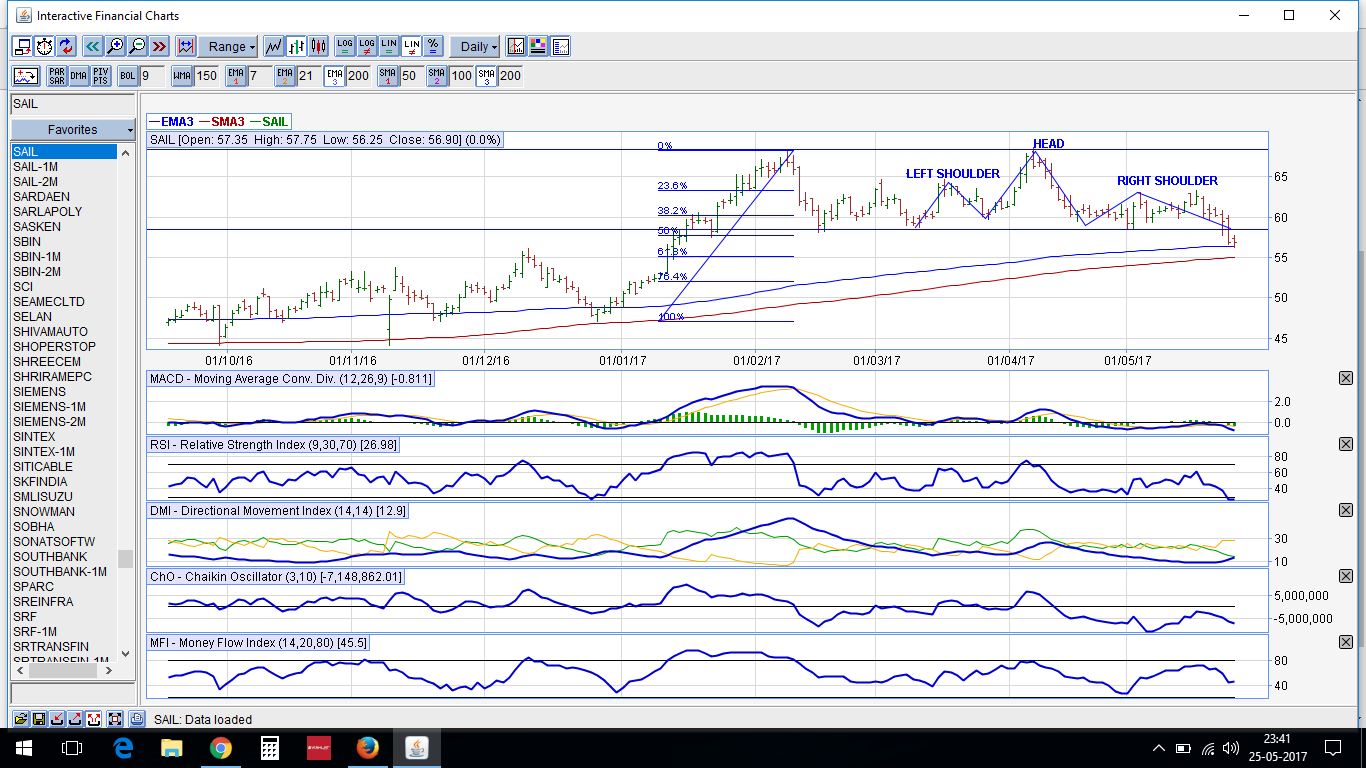The height and width of the screenshot is (768, 1366).
Task: Close the Money Flow Index panel
Action: click(1345, 642)
